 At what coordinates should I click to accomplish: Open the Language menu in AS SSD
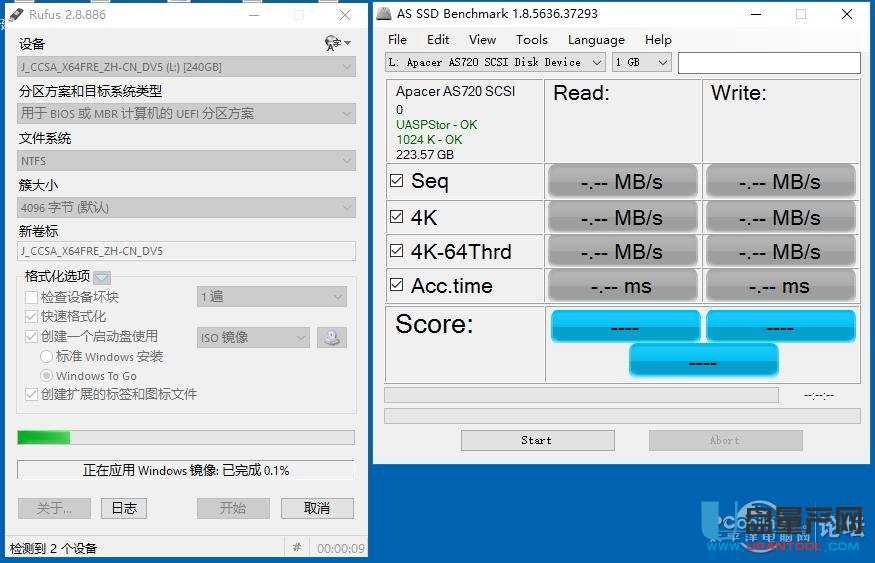click(x=596, y=40)
